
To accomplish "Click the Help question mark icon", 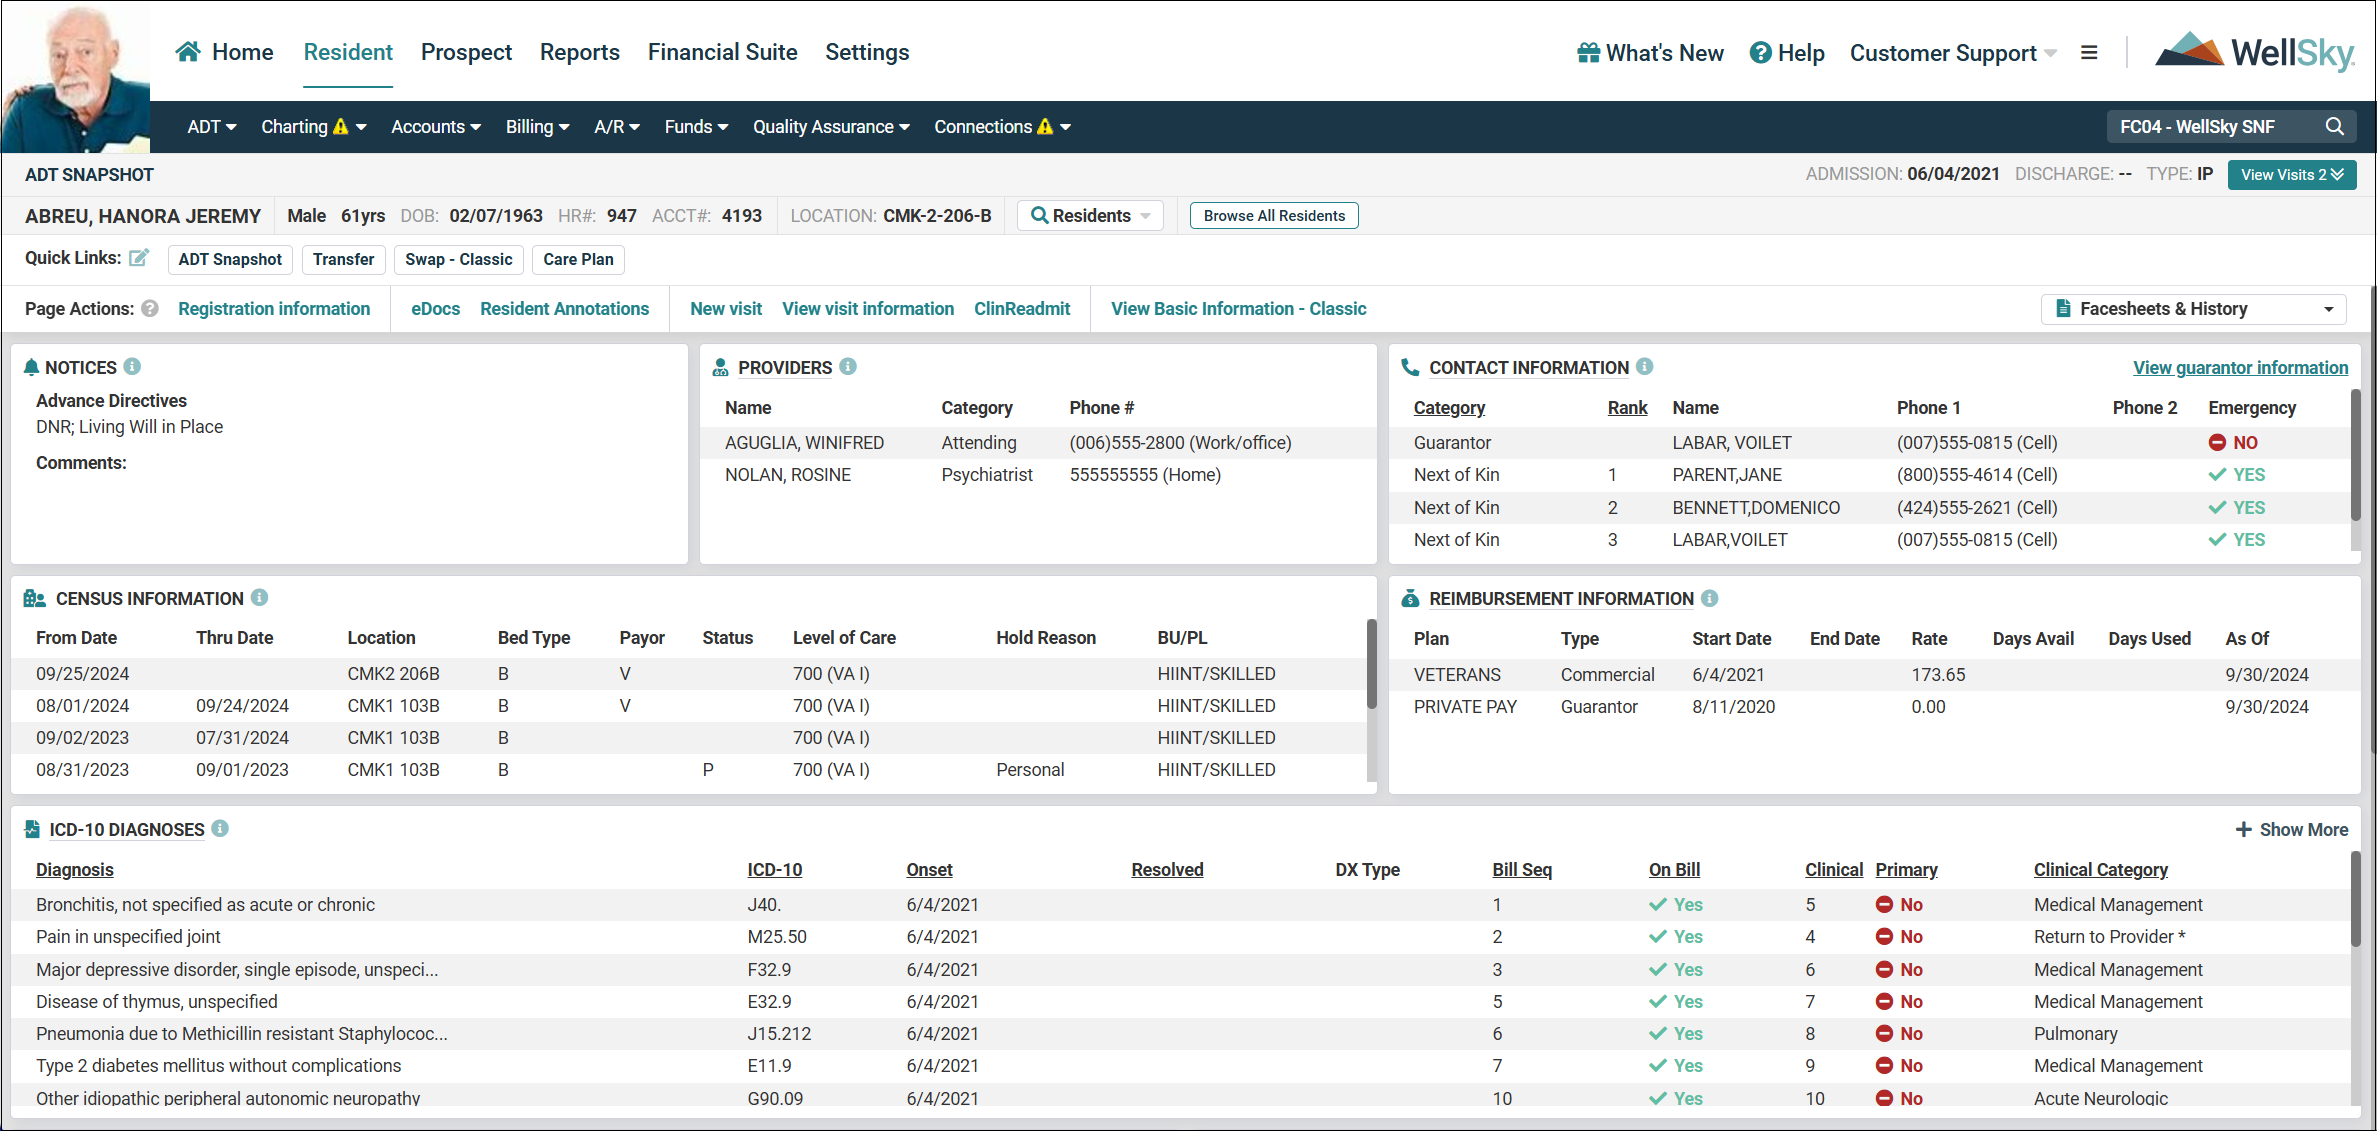I will coord(1759,52).
